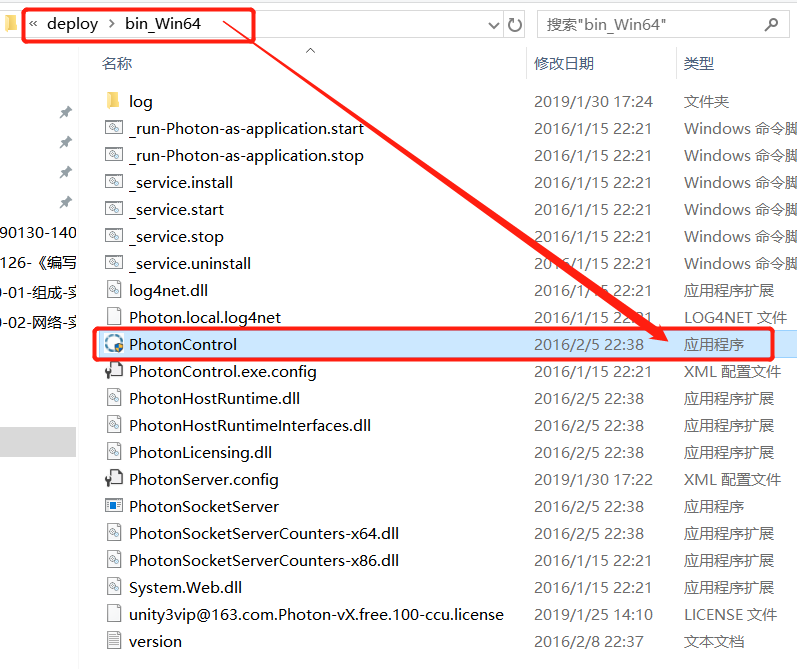Select the PhotonControl file name
This screenshot has width=797, height=669.
point(183,344)
